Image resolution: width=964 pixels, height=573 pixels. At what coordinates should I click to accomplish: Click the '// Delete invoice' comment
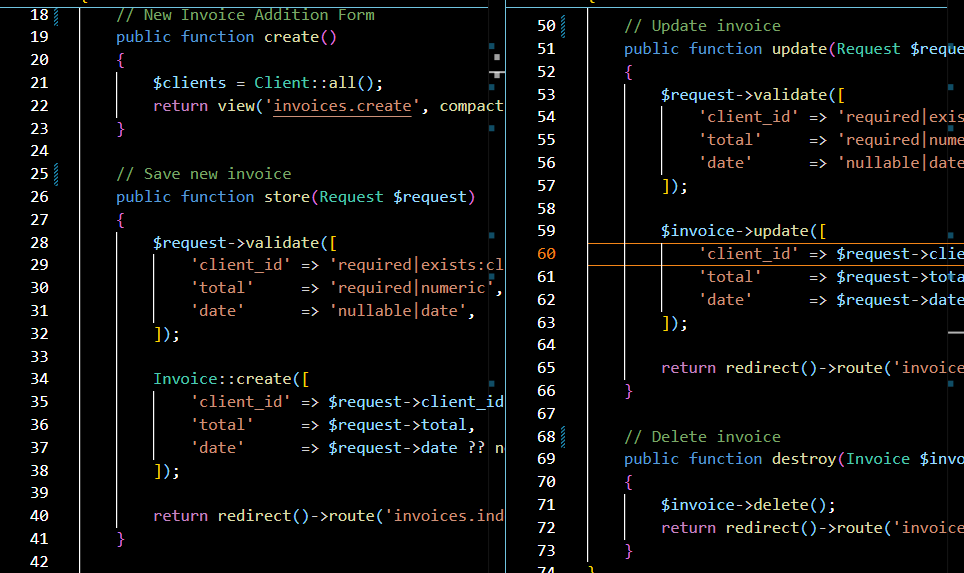coord(702,437)
